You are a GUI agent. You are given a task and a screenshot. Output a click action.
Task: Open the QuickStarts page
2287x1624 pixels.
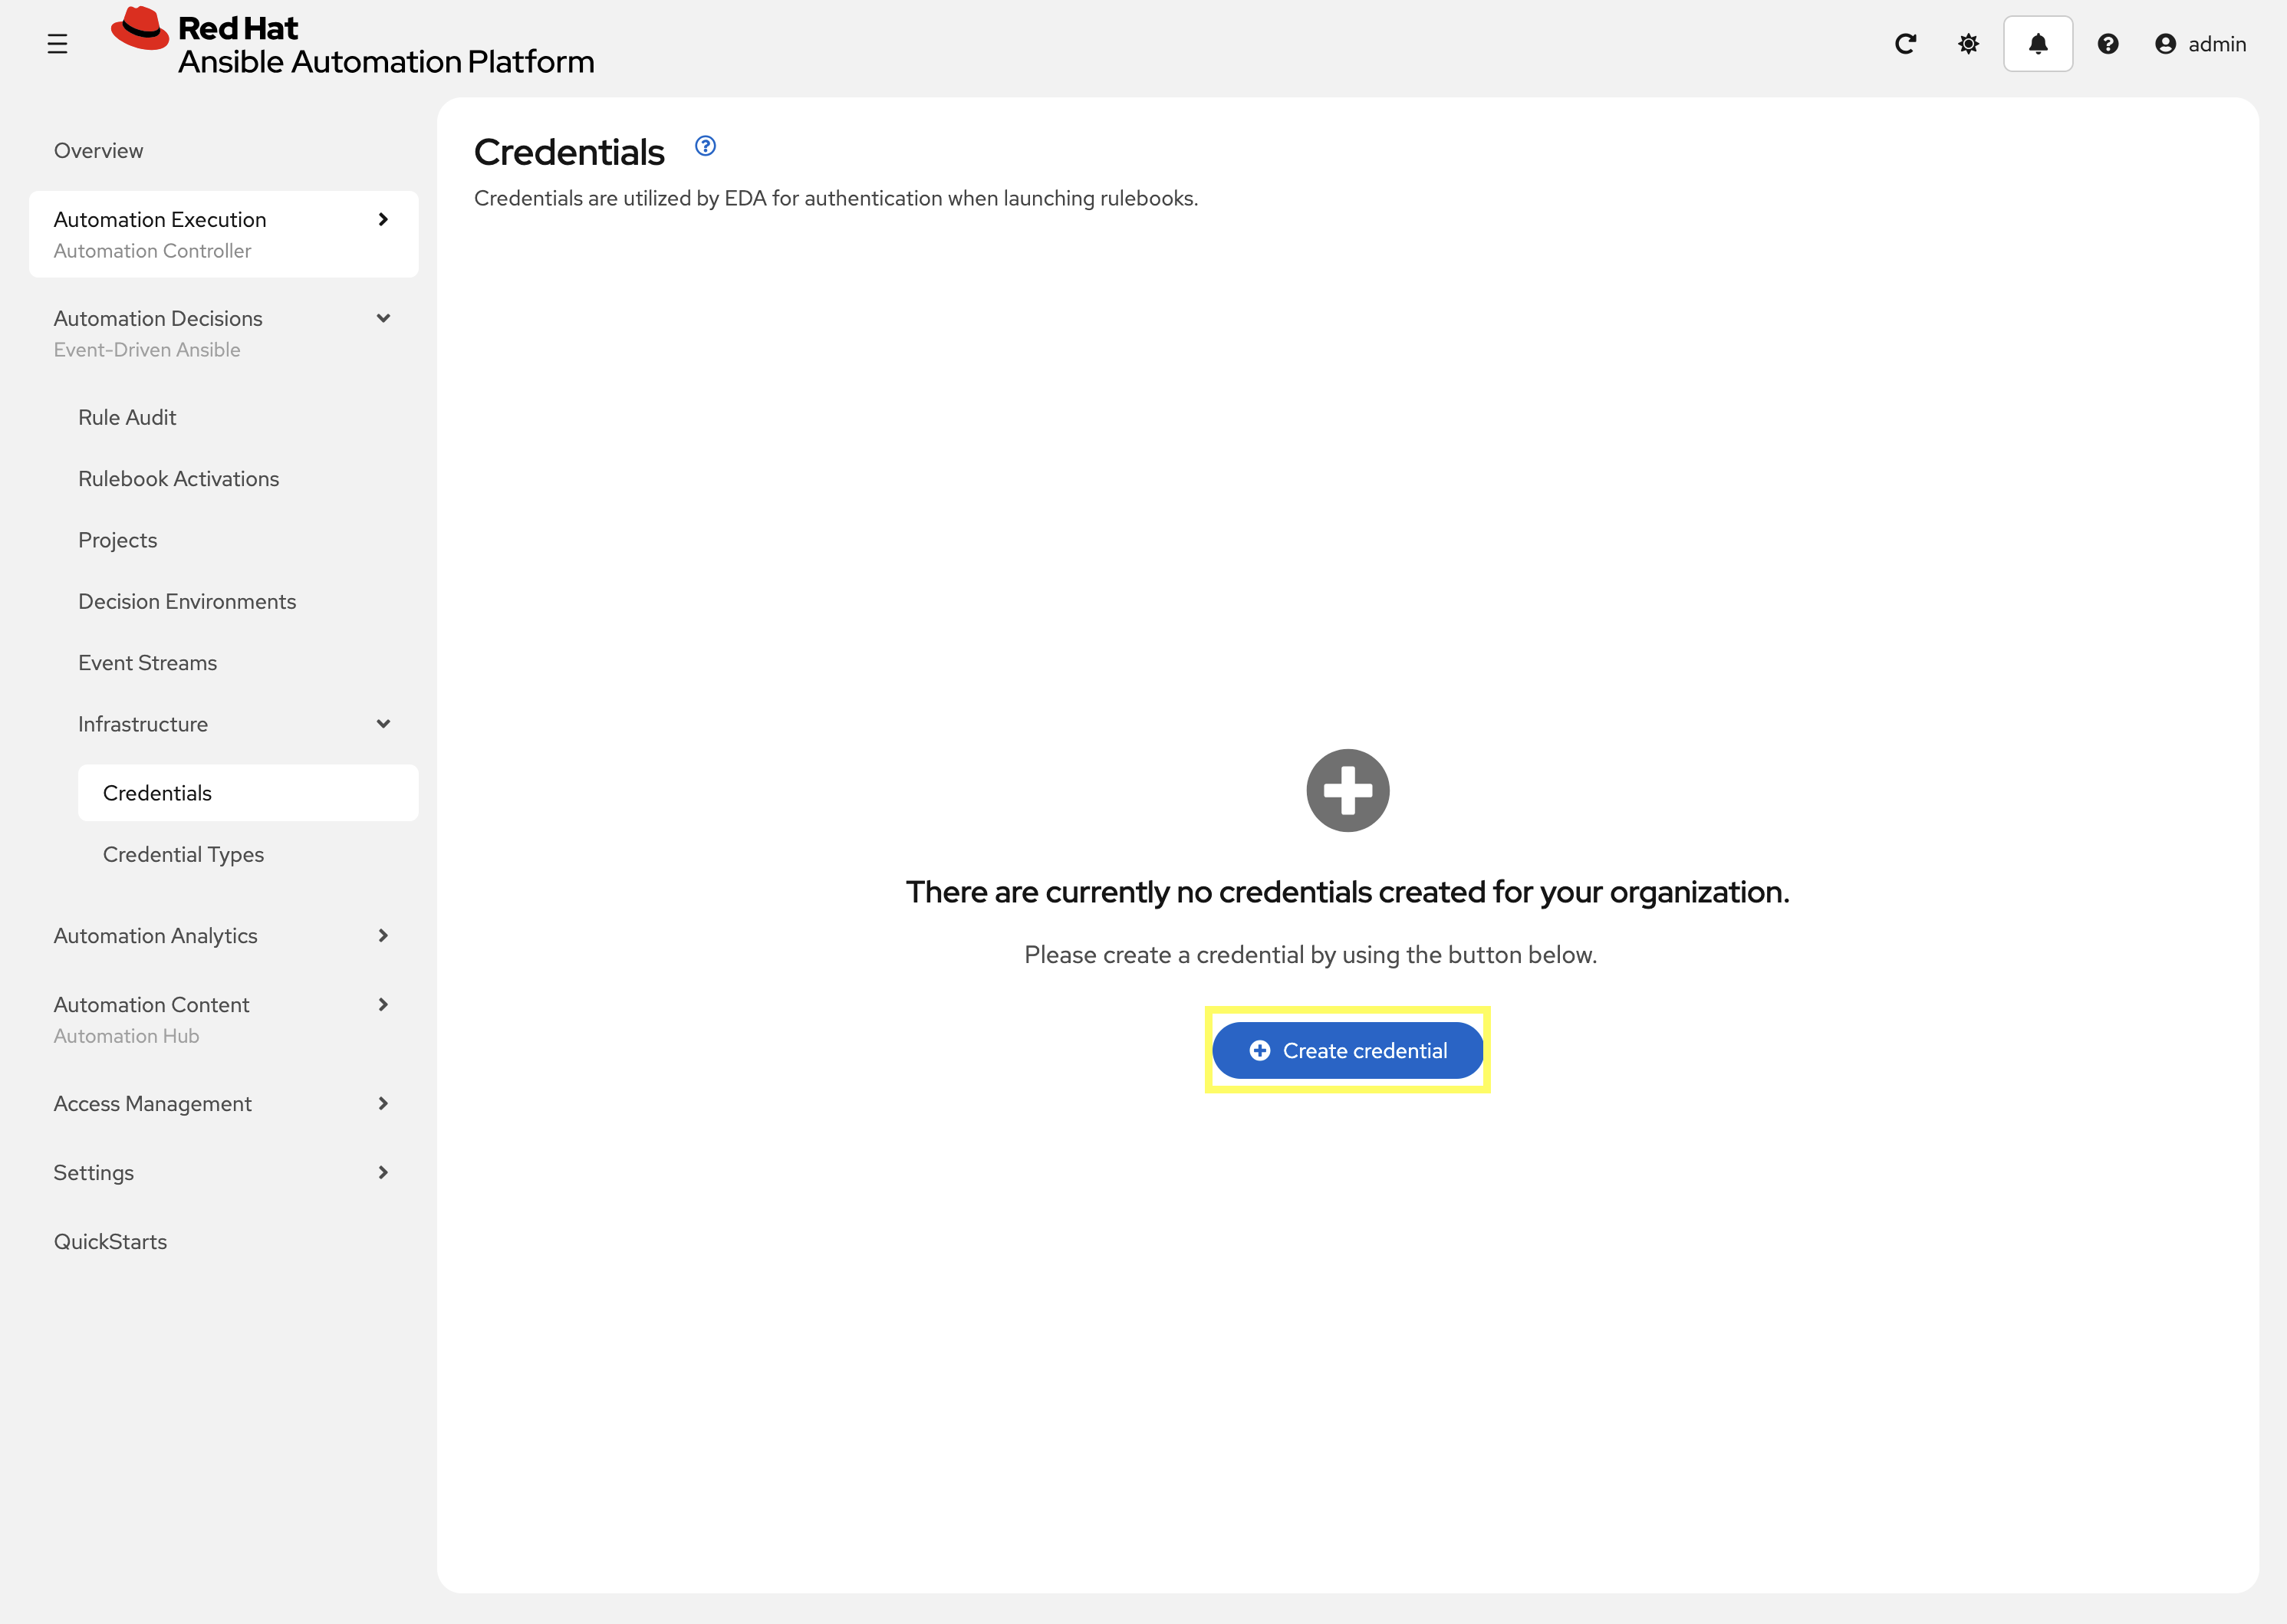pos(110,1241)
